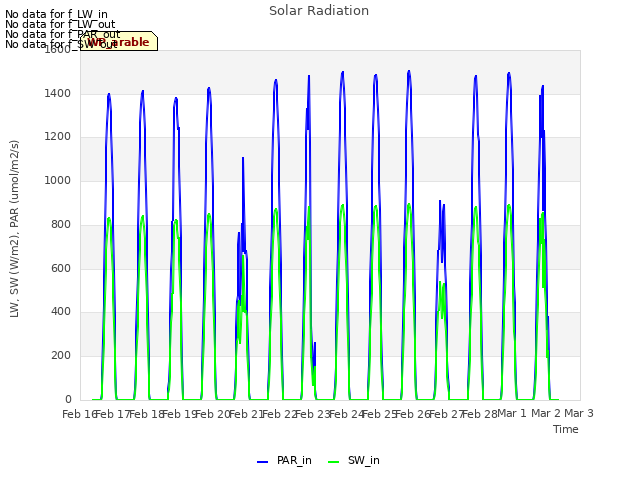This screenshot has width=640, height=480.
Task: Click the Feb 19 x-axis tick label
Action: point(180,414)
